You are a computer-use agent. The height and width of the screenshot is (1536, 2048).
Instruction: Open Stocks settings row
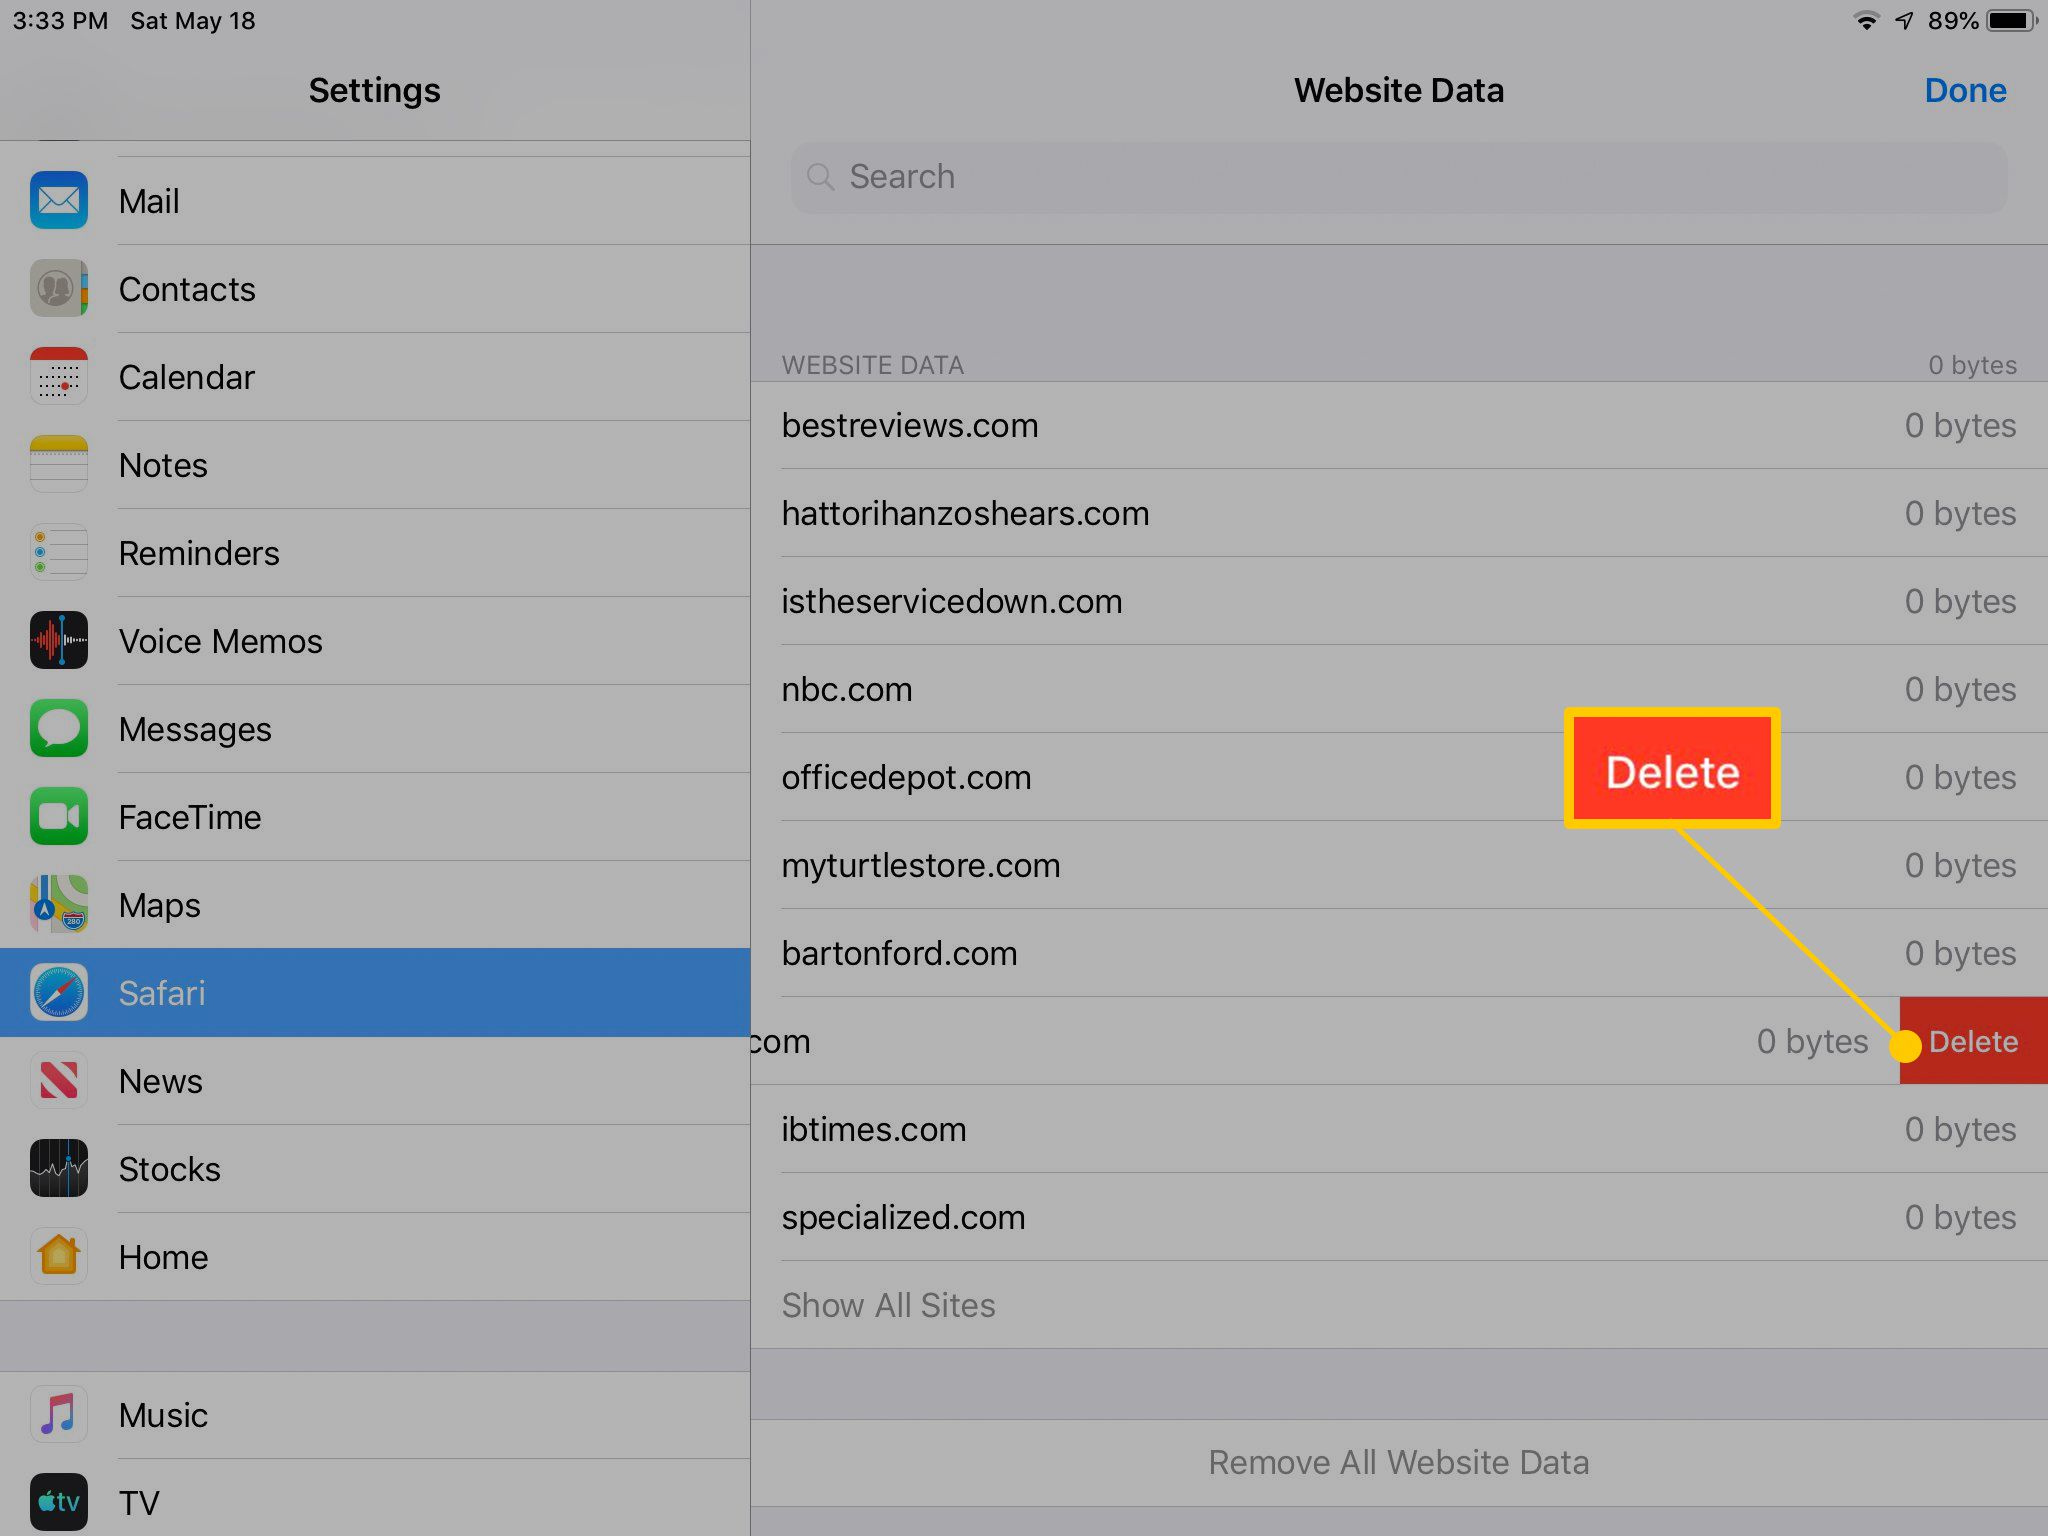click(375, 1169)
